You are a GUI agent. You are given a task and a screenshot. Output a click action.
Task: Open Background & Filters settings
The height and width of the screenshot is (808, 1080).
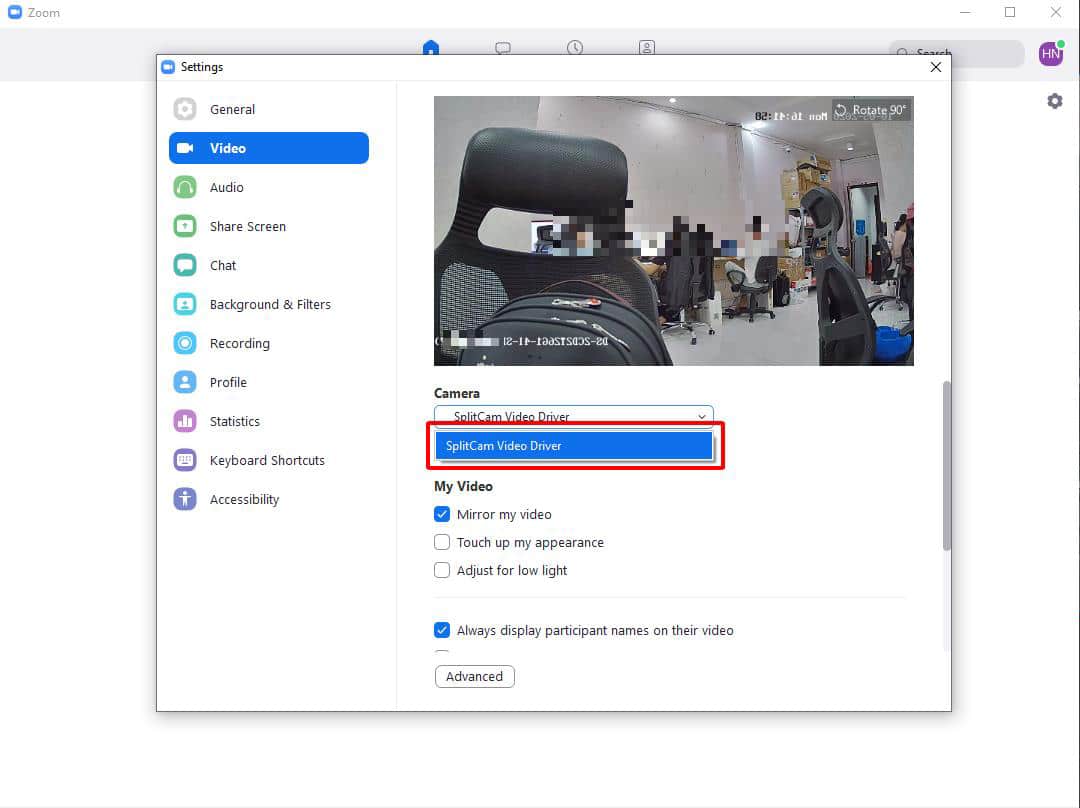(269, 304)
